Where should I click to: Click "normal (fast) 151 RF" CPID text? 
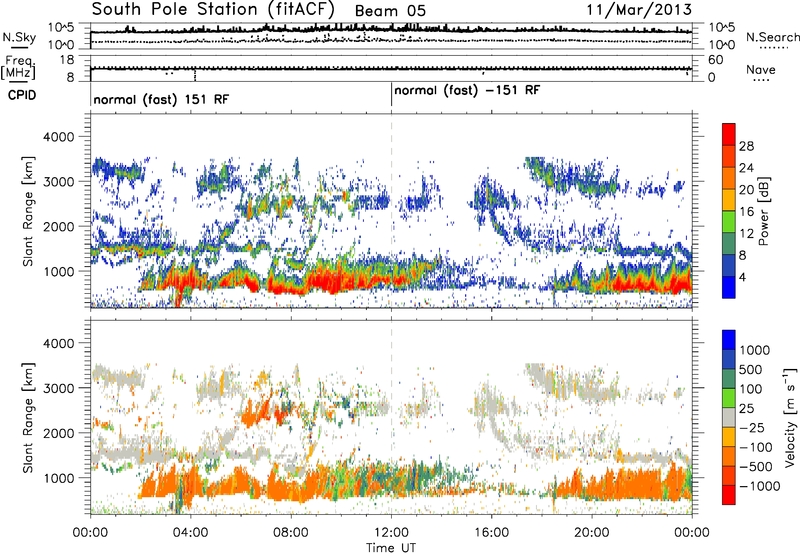point(161,99)
